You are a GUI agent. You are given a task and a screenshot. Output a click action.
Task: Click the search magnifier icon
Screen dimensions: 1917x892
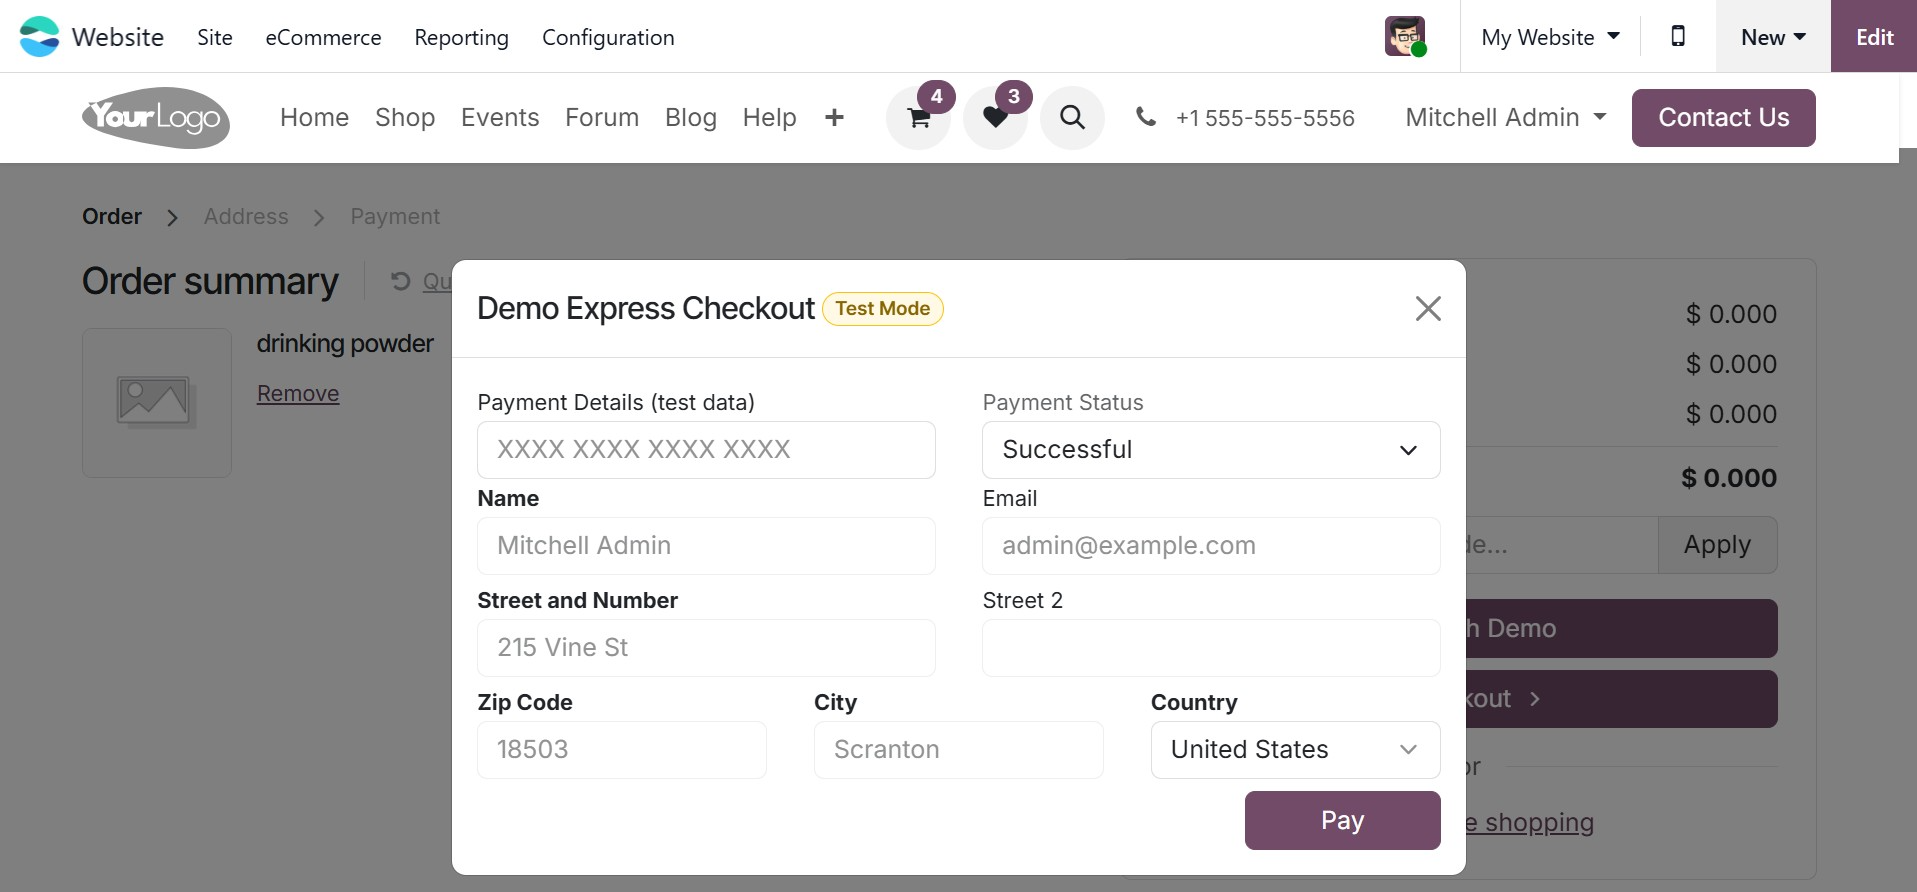(x=1072, y=118)
